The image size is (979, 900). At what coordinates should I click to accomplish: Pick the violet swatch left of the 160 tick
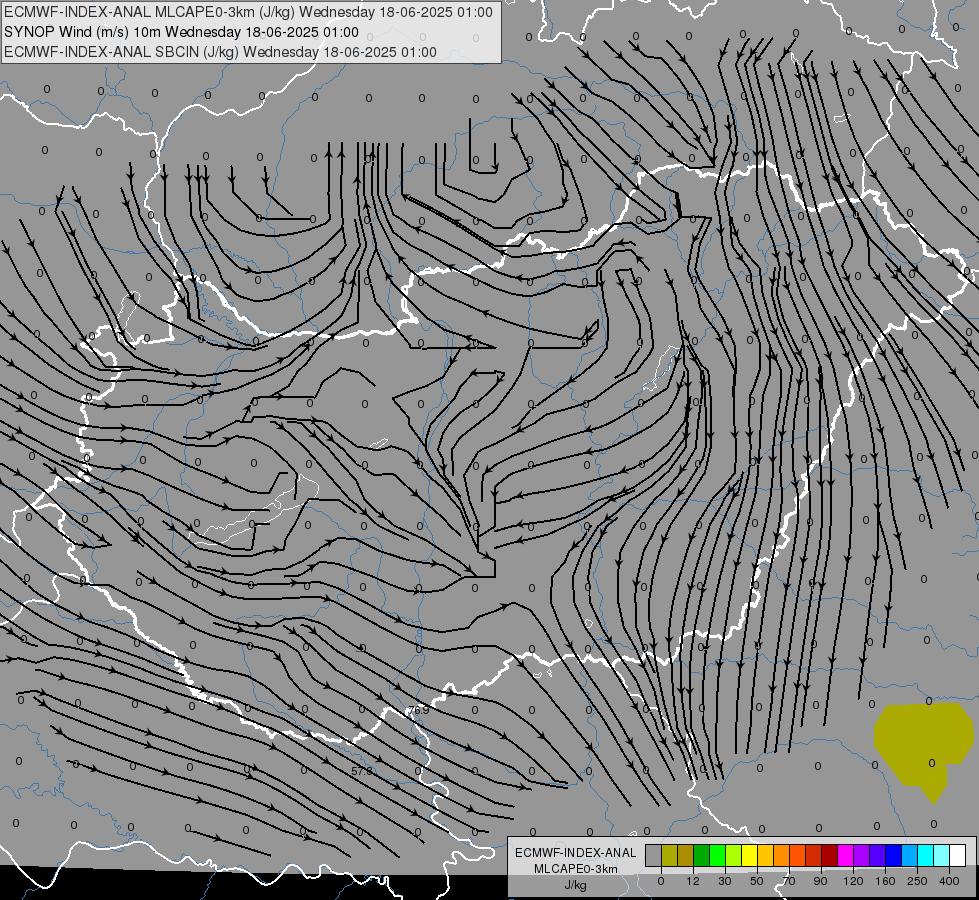point(878,855)
